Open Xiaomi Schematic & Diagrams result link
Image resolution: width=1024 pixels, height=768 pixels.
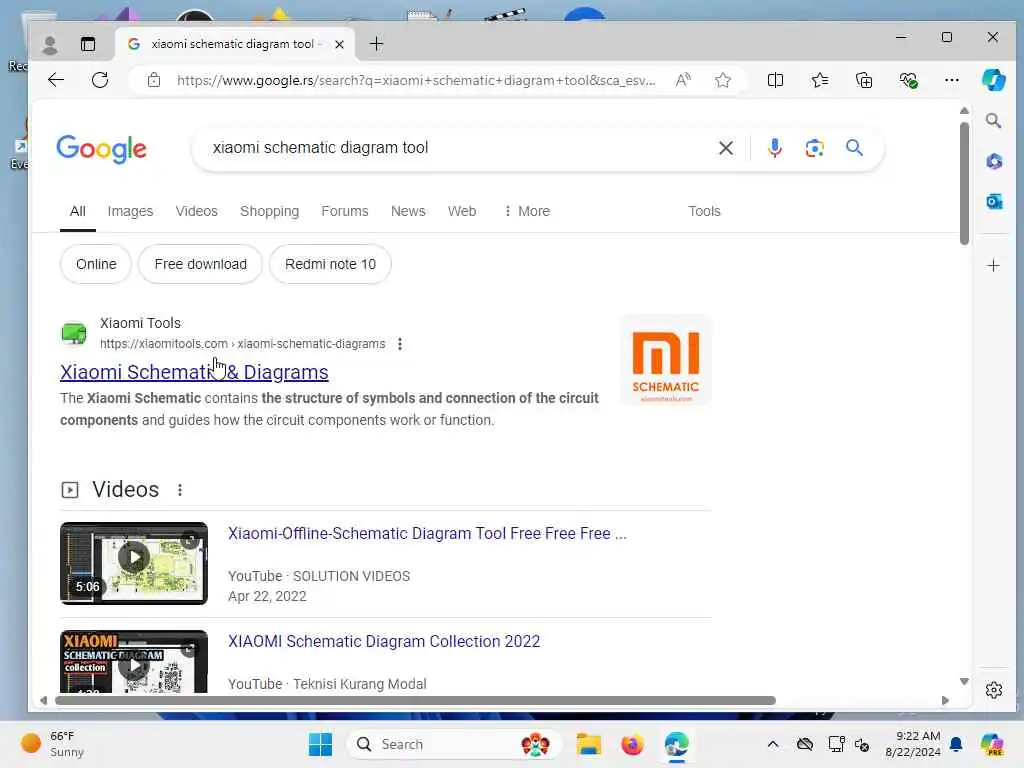pos(194,372)
